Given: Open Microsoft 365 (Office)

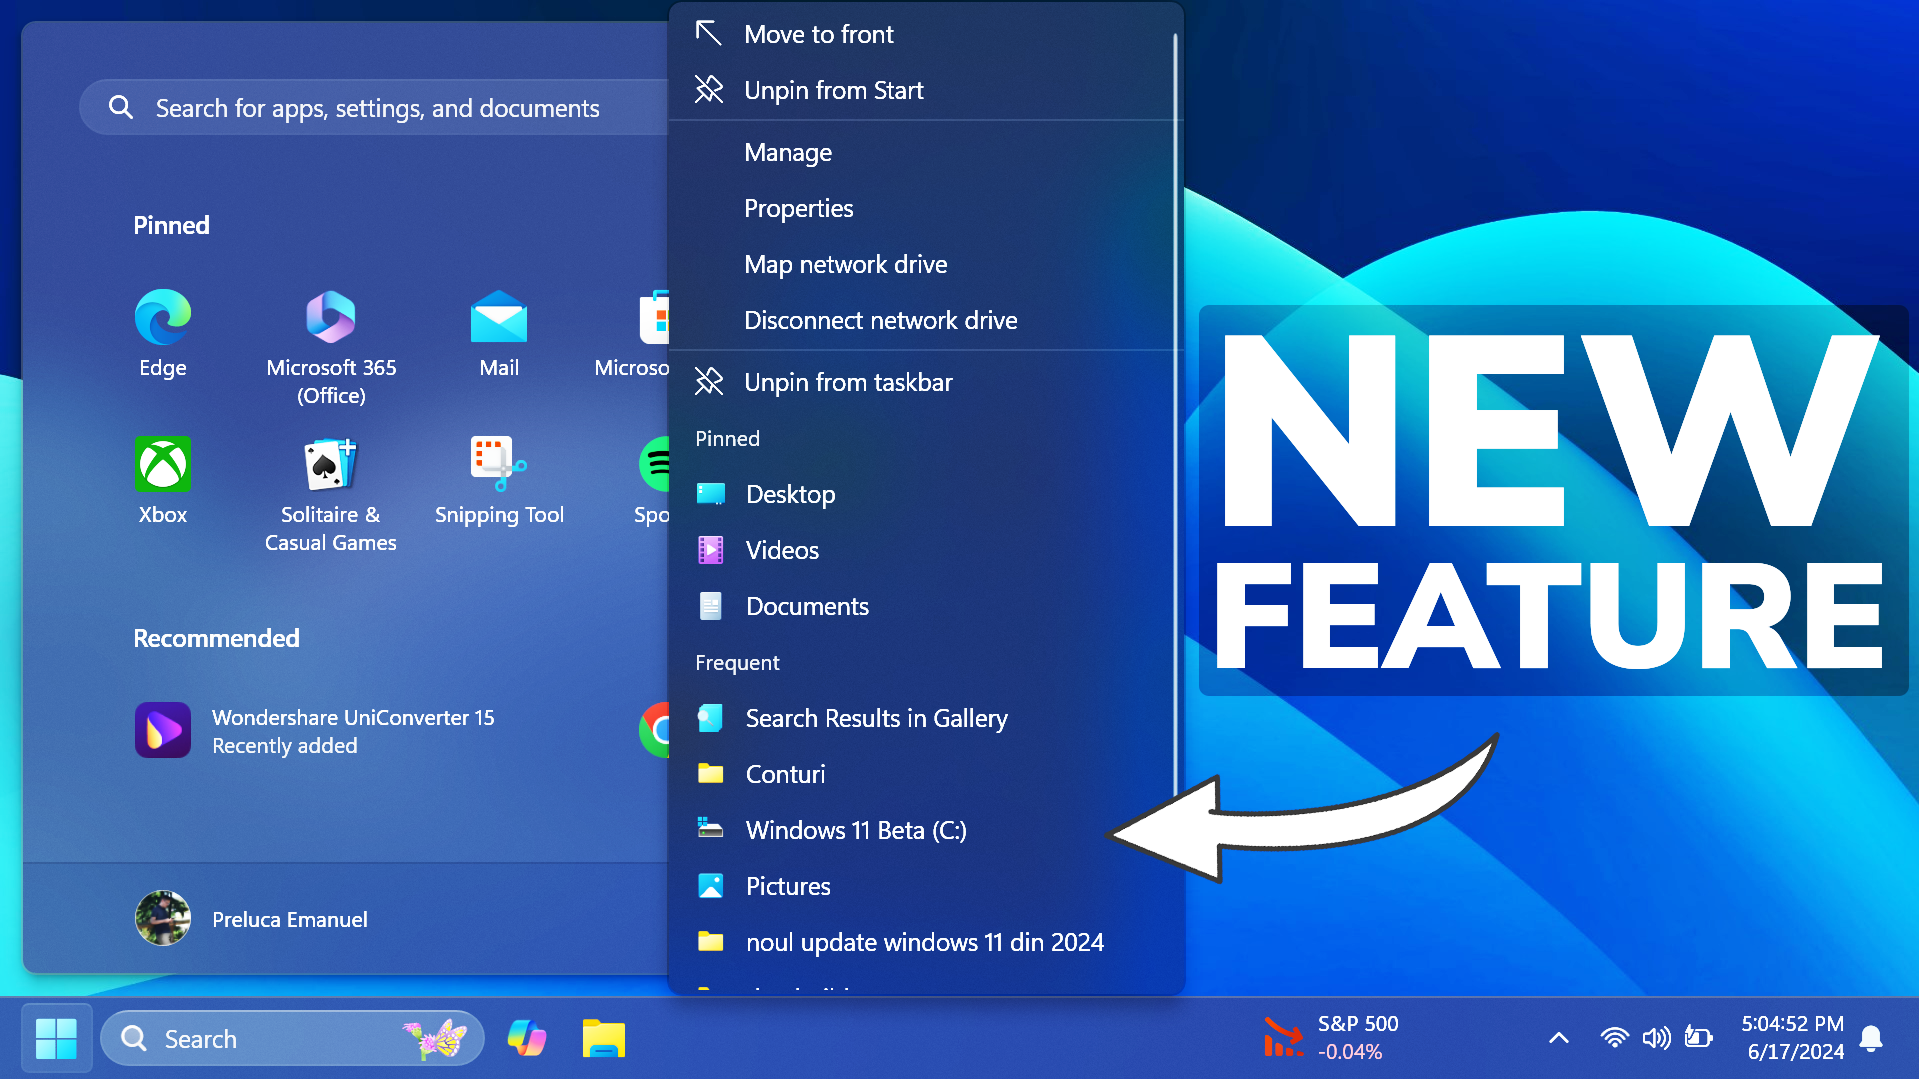Looking at the screenshot, I should [x=330, y=330].
